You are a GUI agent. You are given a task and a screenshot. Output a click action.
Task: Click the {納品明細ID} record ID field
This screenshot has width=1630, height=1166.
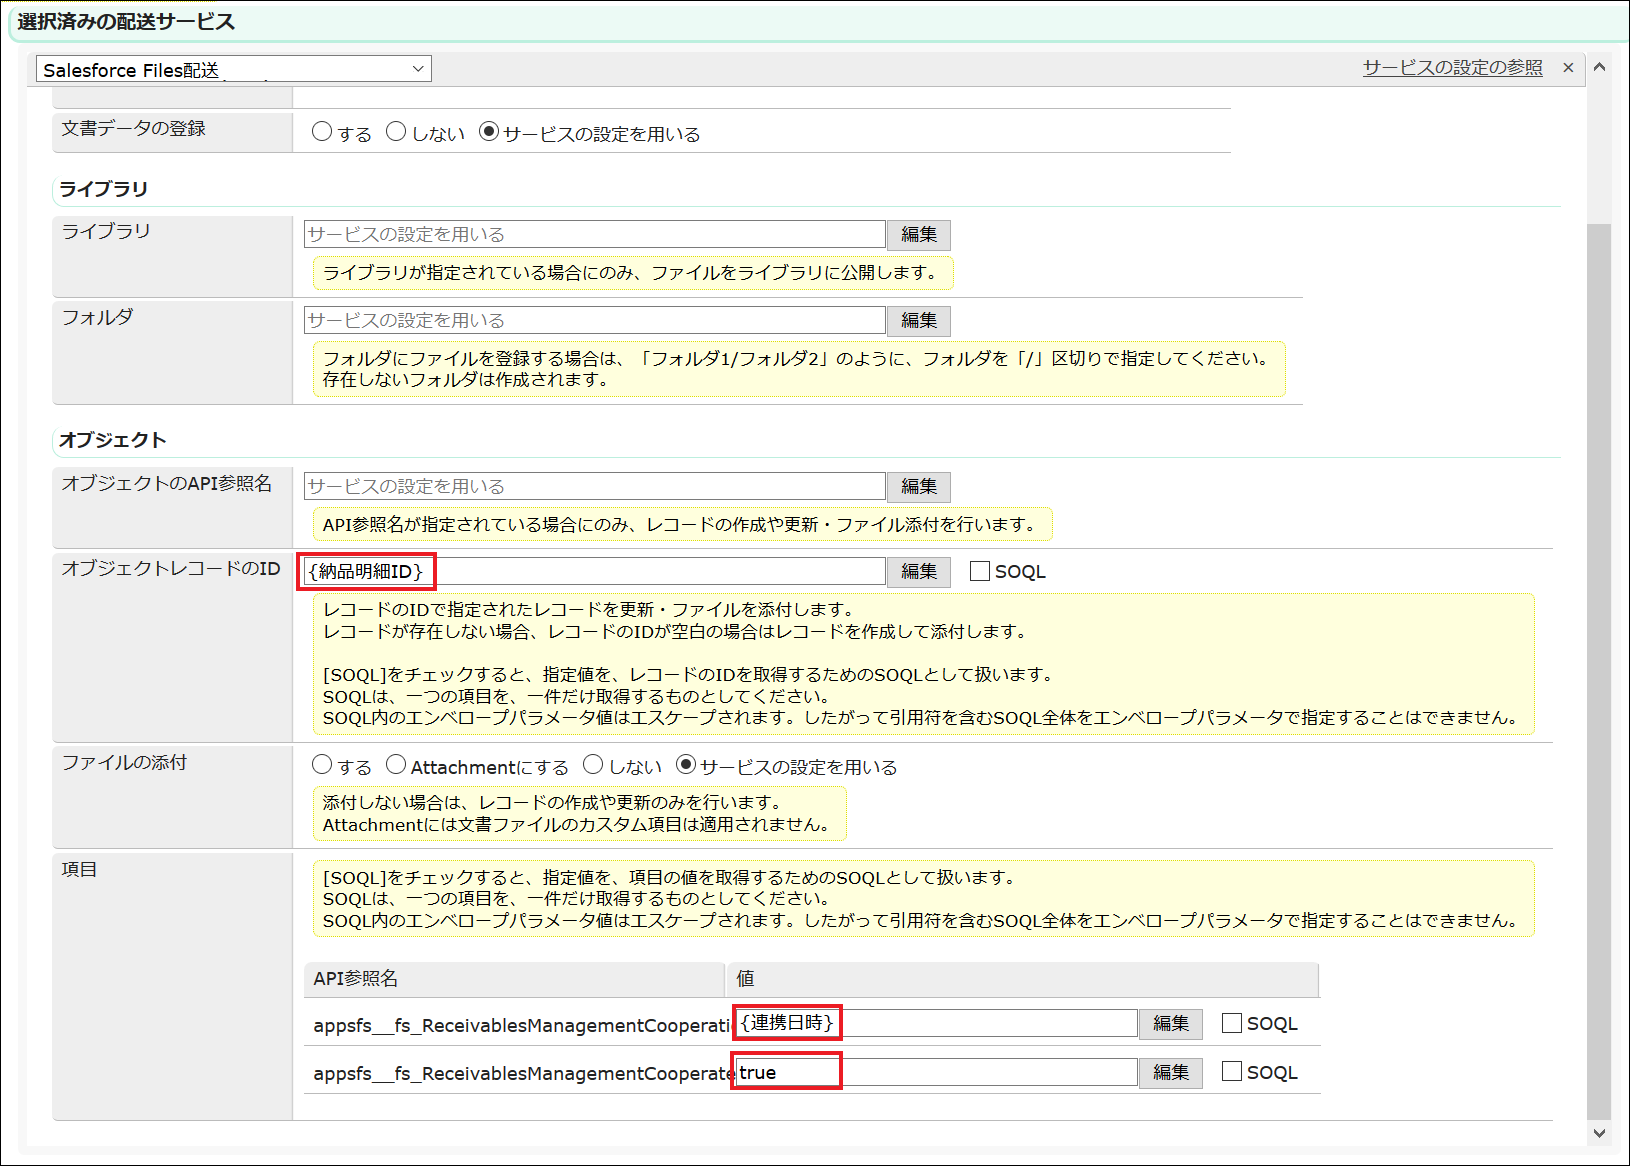tap(594, 572)
